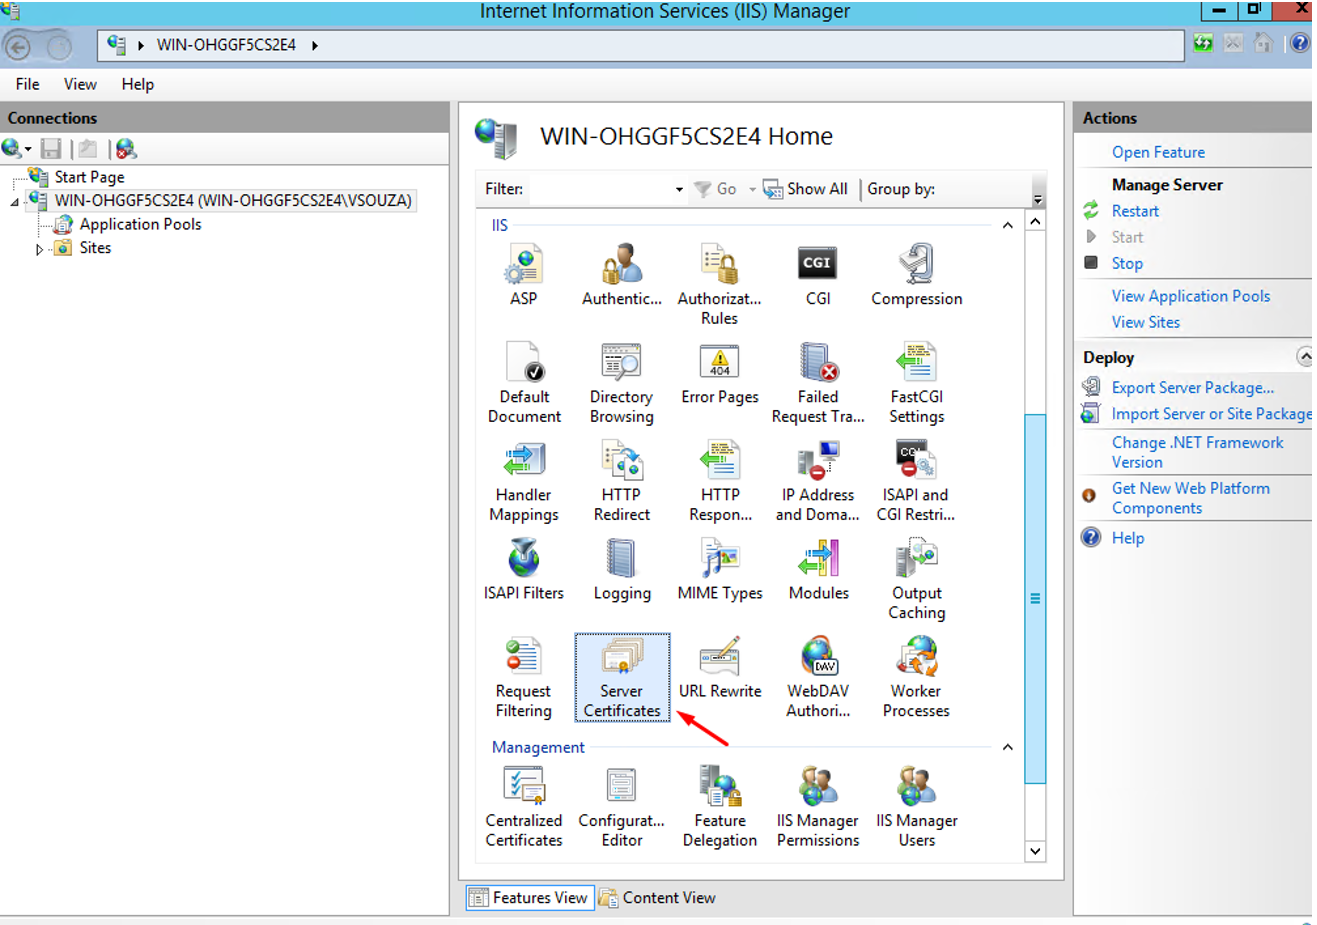The image size is (1317, 925).
Task: Open HTTP Response Headers feature
Action: 719,481
